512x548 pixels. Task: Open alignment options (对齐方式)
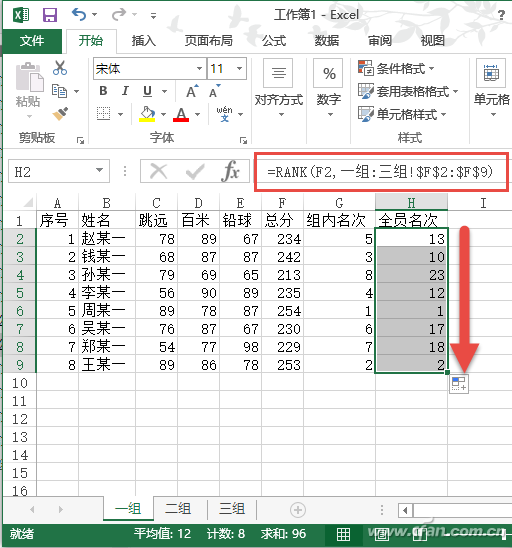click(279, 89)
